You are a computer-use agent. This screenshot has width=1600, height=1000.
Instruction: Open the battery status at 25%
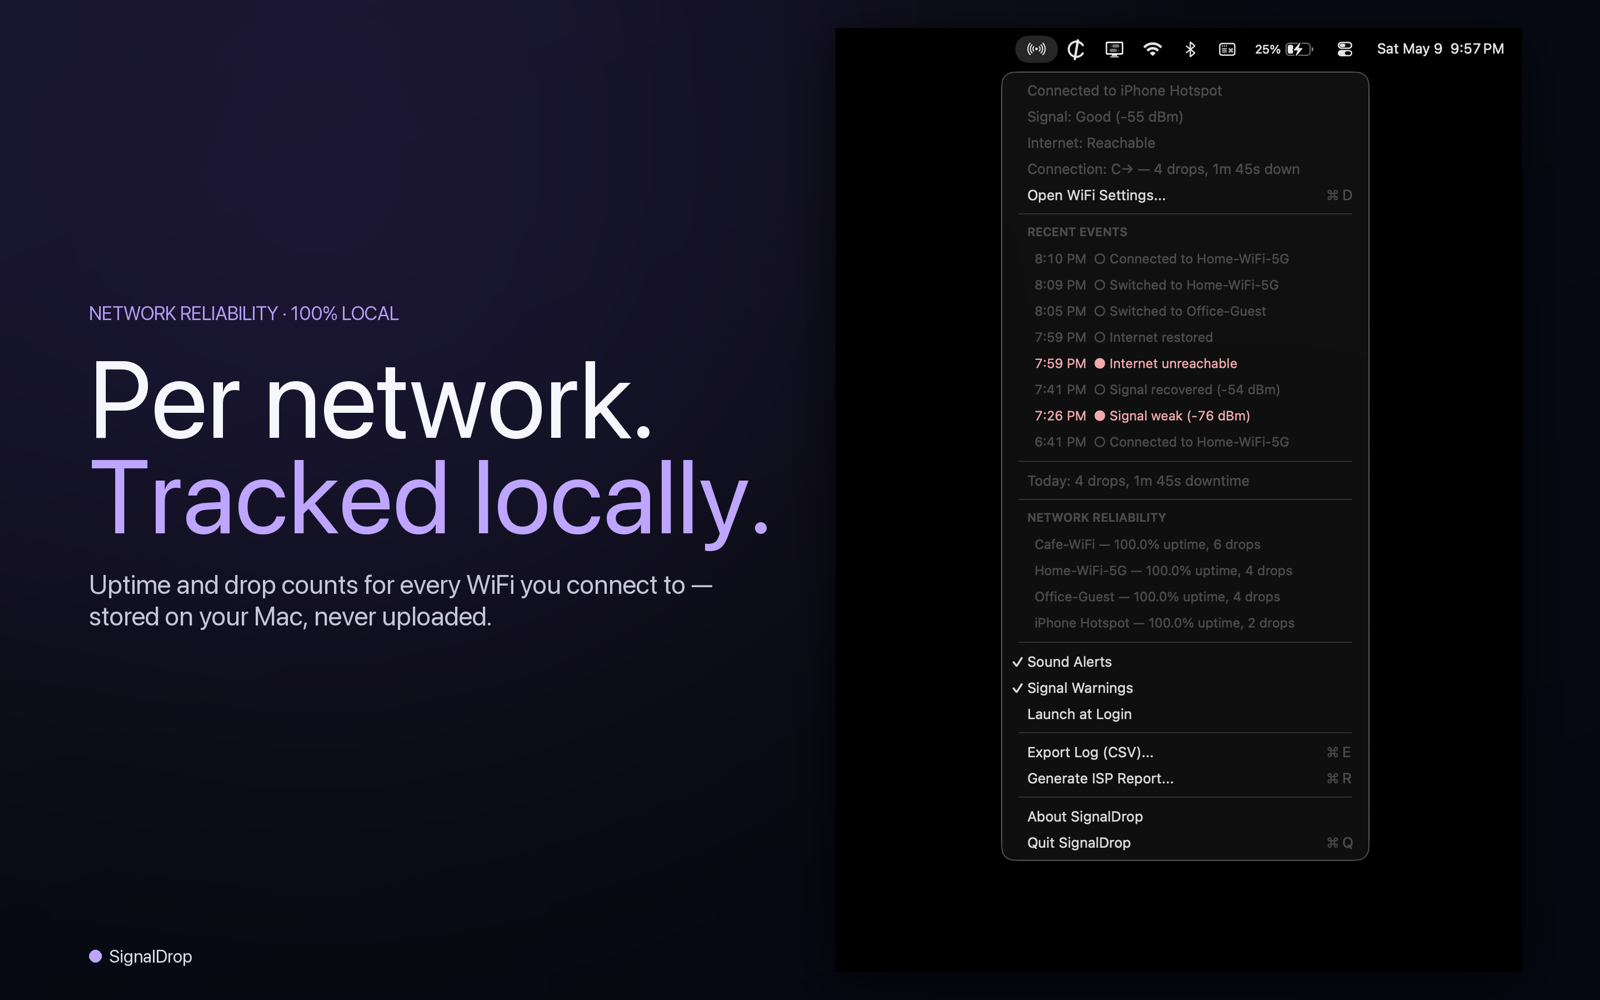click(x=1284, y=49)
